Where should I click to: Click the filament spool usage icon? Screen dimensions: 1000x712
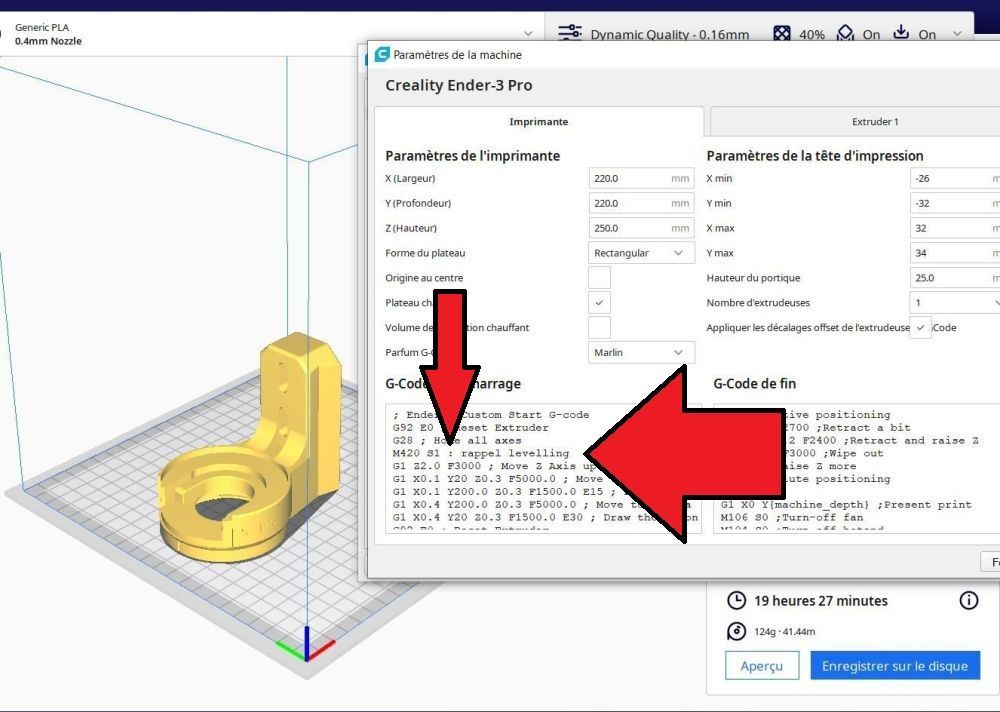point(736,632)
